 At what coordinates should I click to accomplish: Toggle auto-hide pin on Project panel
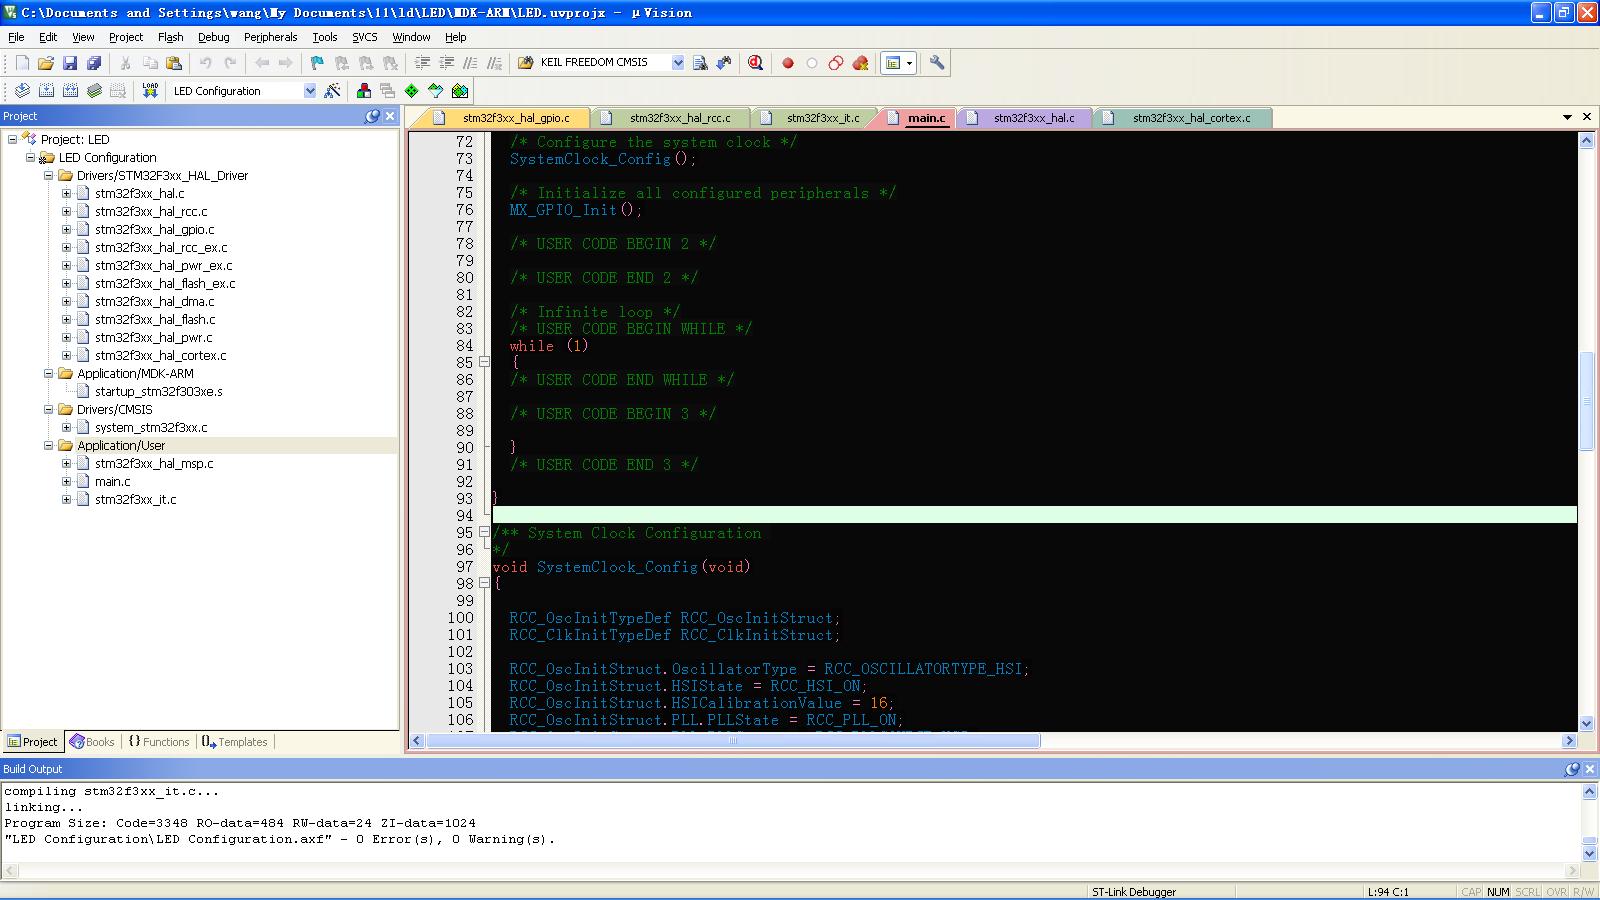[x=372, y=116]
